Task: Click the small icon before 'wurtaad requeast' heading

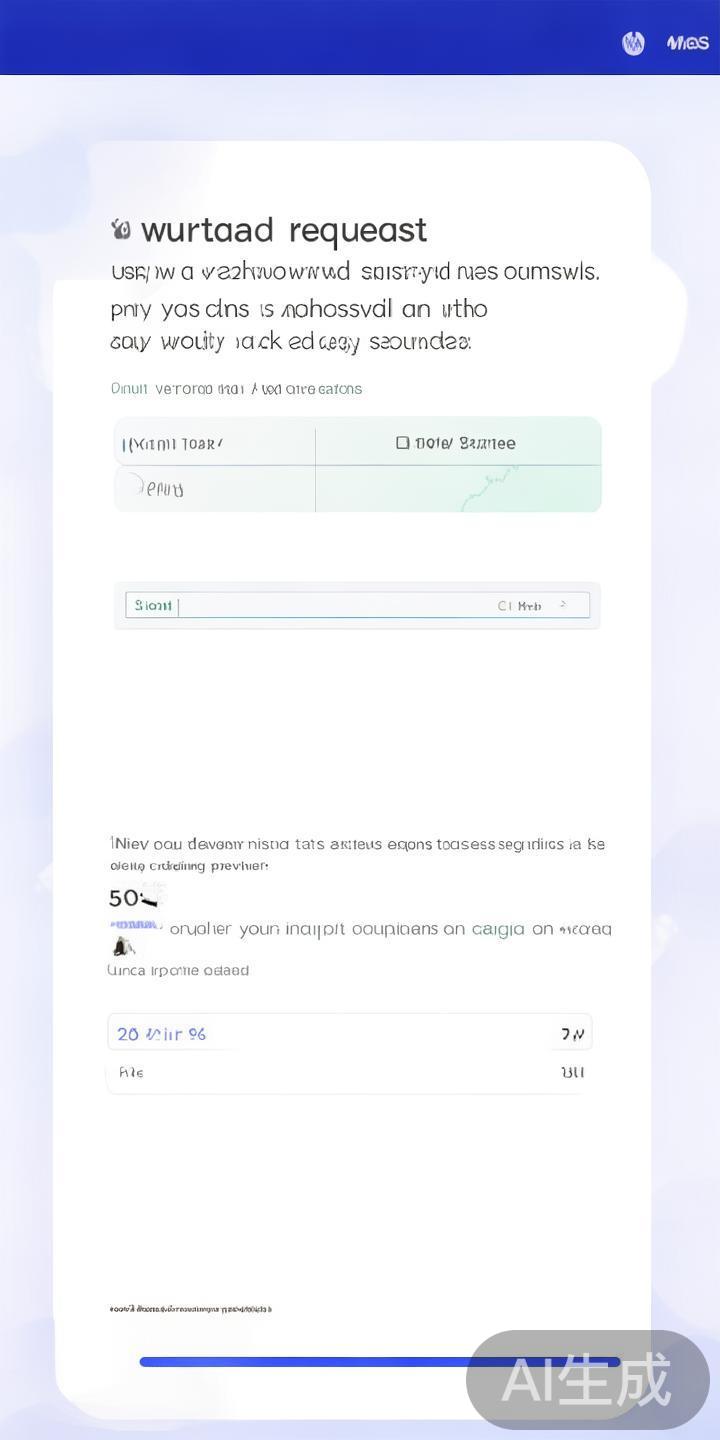Action: tap(121, 230)
